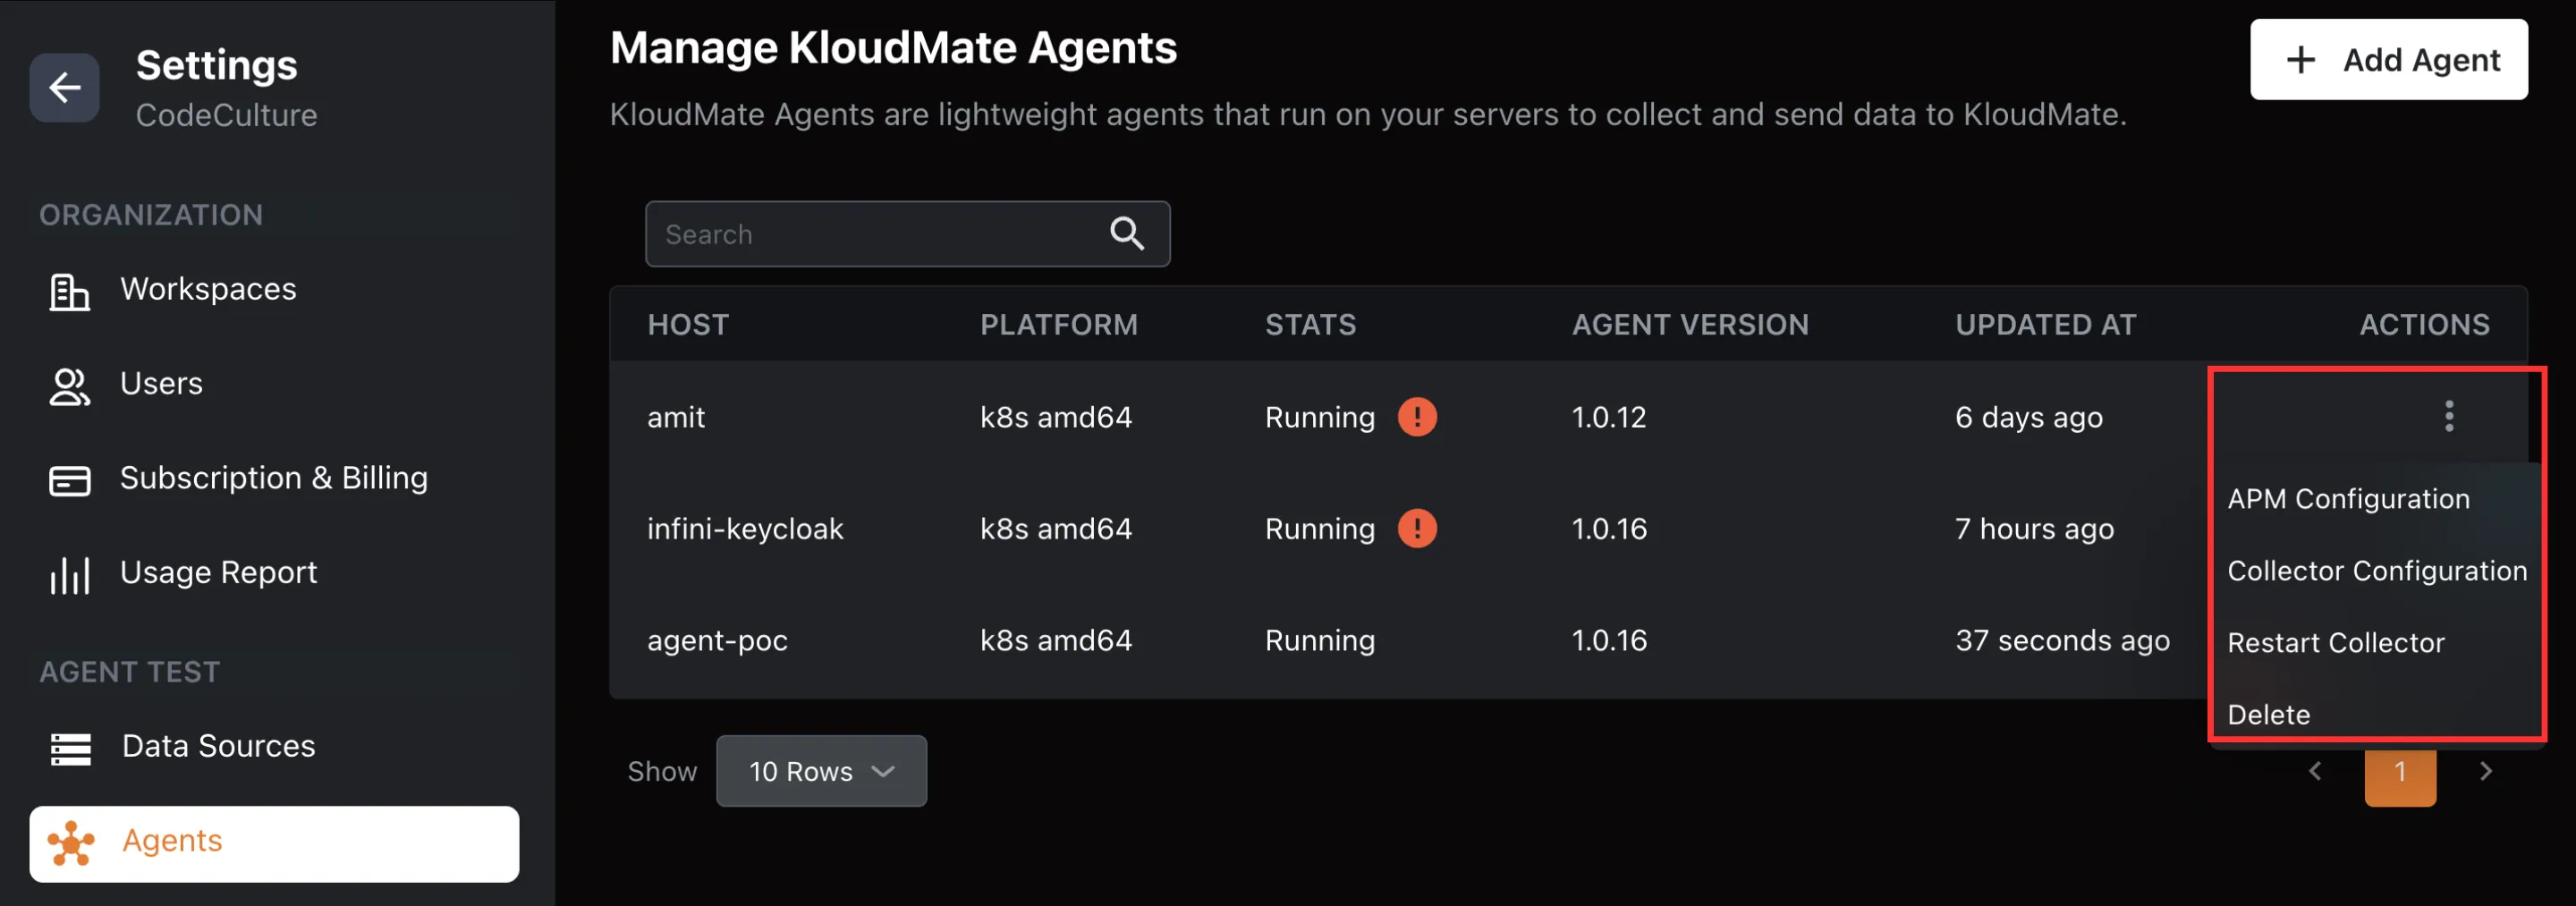
Task: Go to Subscription & Billing
Action: click(x=273, y=478)
